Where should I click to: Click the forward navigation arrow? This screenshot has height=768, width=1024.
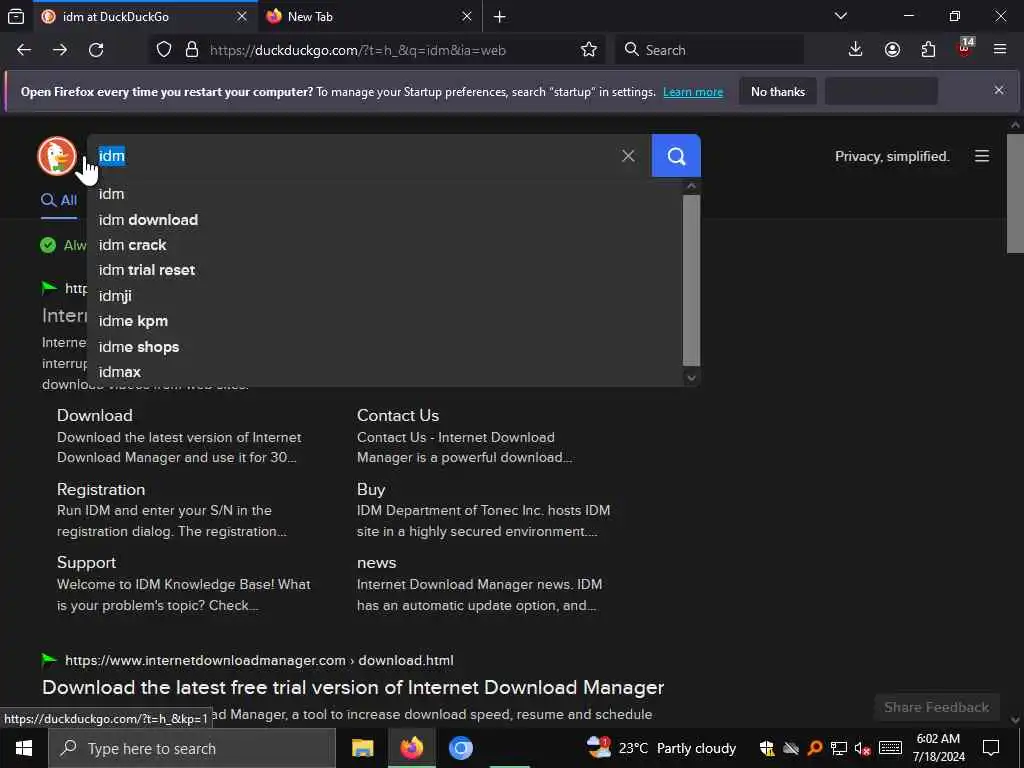click(60, 50)
